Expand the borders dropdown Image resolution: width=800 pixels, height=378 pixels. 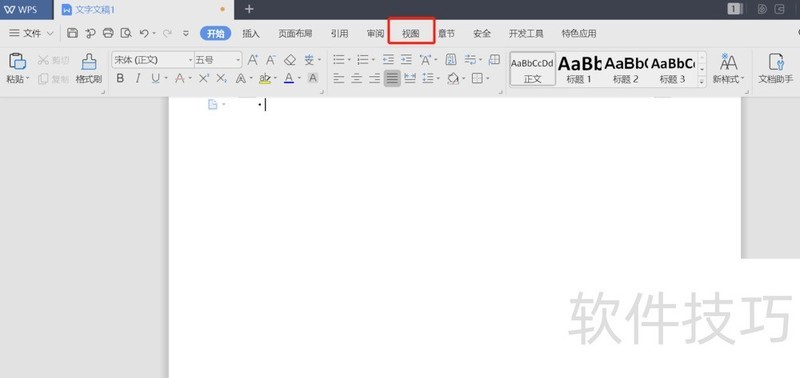point(488,79)
